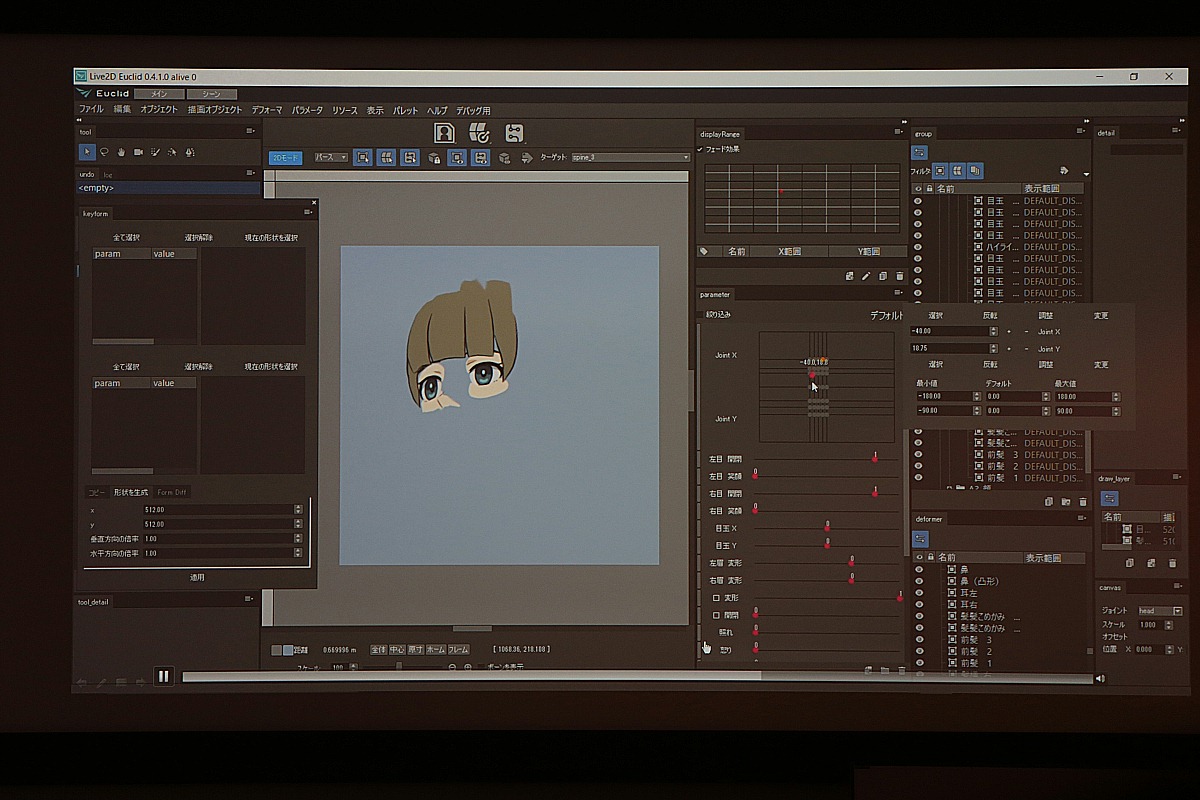Viewport: 1200px width, 800px height.
Task: Open the ジョイント head dropdown in canvas panel
Action: click(x=1160, y=610)
